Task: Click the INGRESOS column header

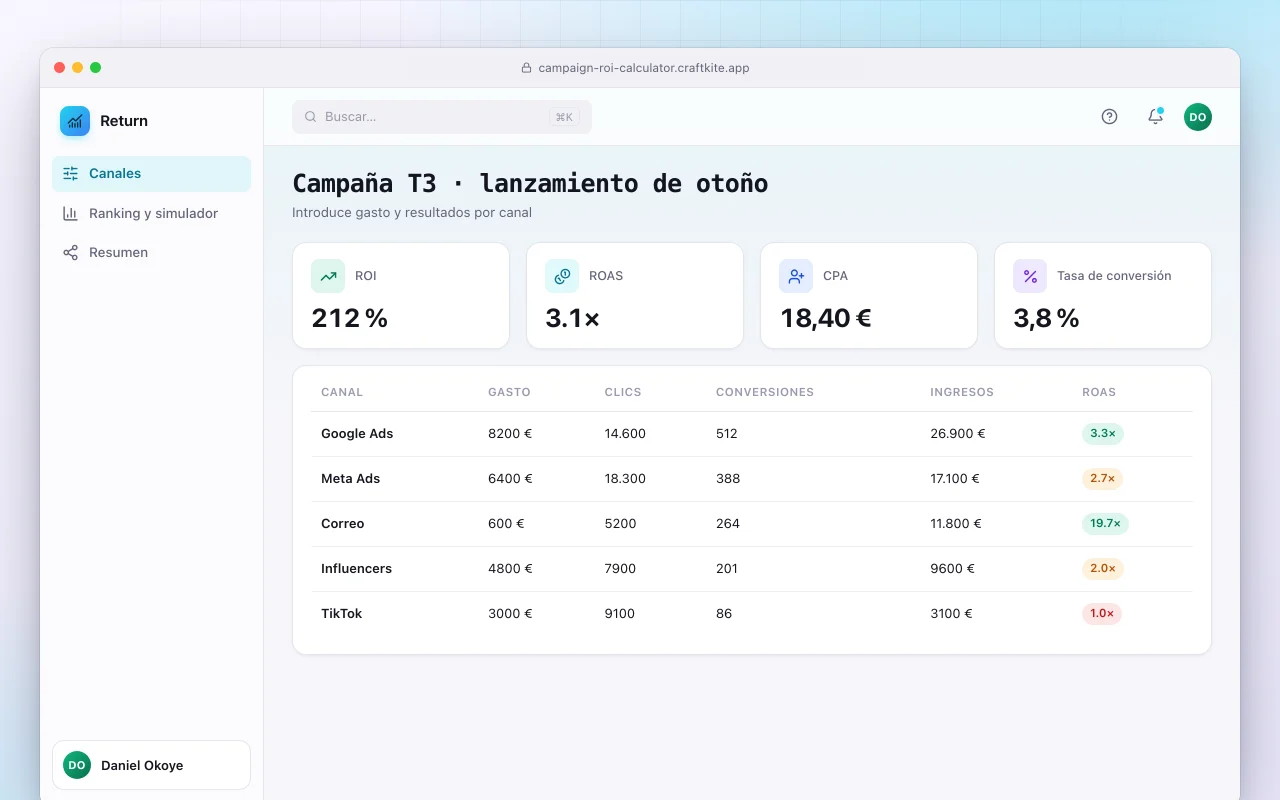Action: (962, 392)
